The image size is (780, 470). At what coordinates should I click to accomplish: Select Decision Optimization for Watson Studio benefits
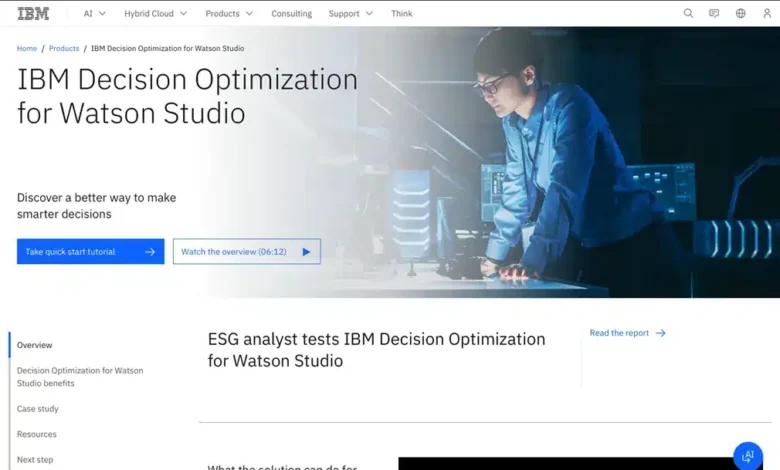tap(80, 377)
